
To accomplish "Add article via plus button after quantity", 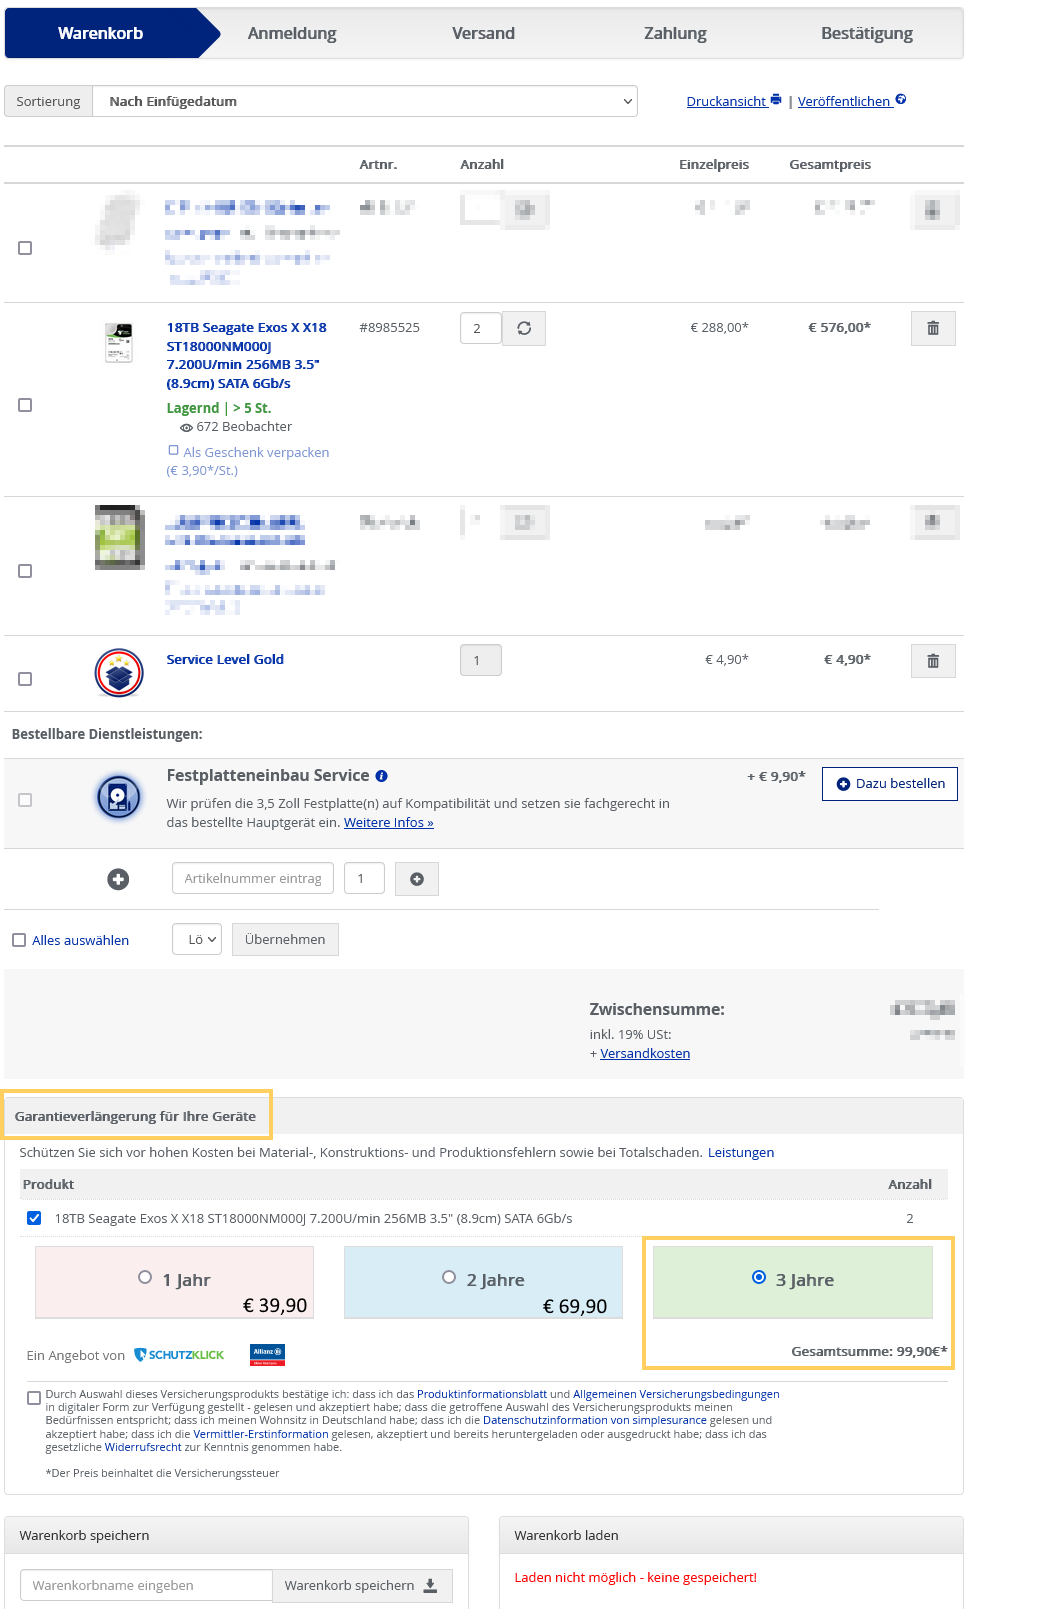I will coord(417,879).
